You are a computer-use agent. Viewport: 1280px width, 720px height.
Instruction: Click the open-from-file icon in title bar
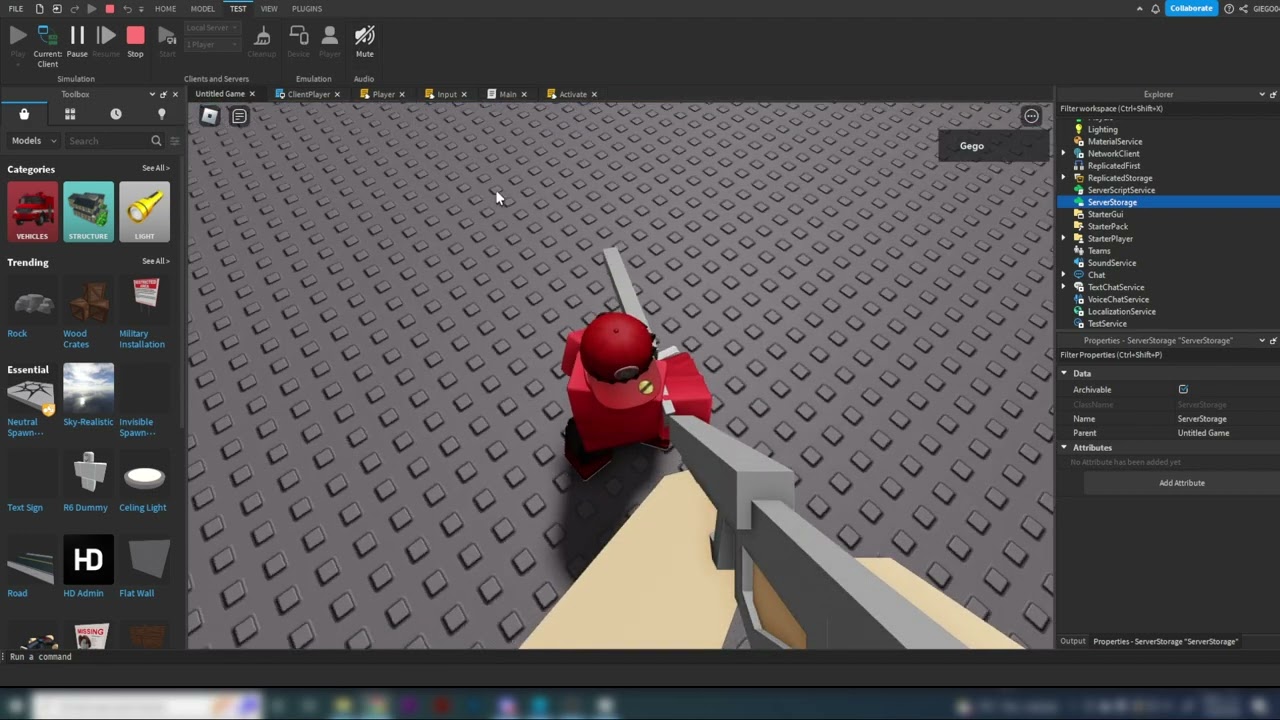[57, 9]
